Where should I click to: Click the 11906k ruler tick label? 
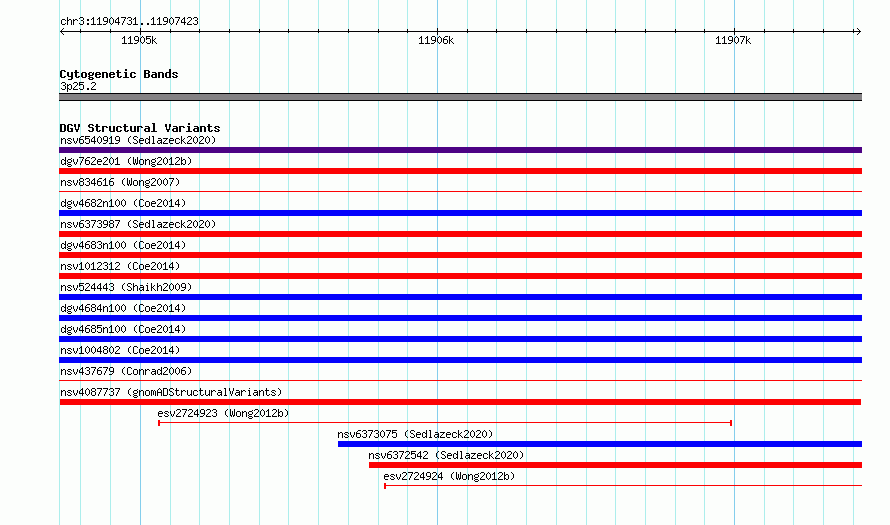436,40
